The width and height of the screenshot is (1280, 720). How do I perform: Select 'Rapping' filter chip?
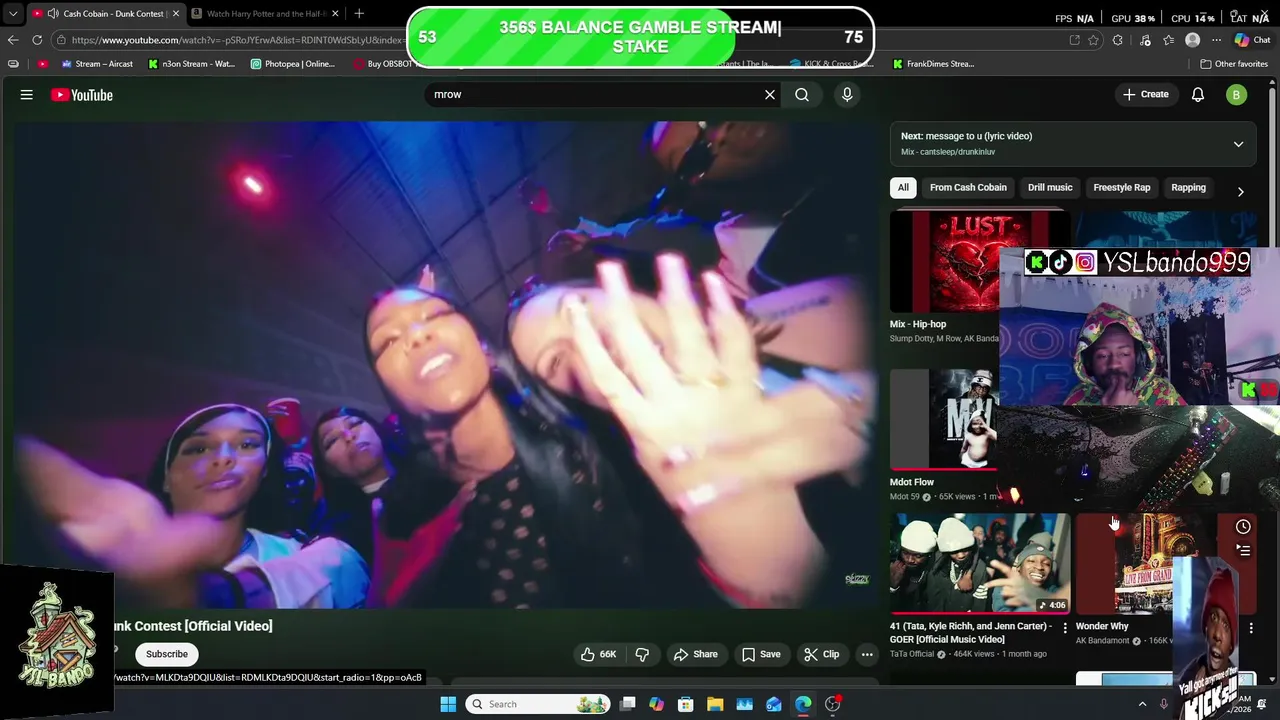(x=1188, y=187)
